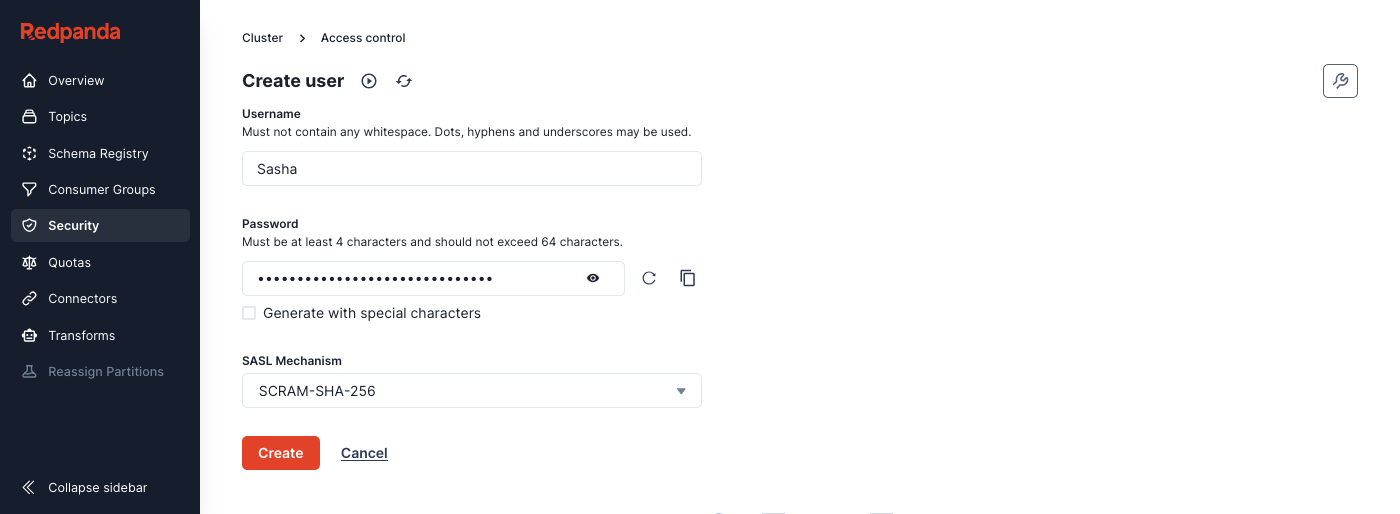Copy the password with the copy icon
Viewport: 1400px width, 514px height.
click(687, 279)
